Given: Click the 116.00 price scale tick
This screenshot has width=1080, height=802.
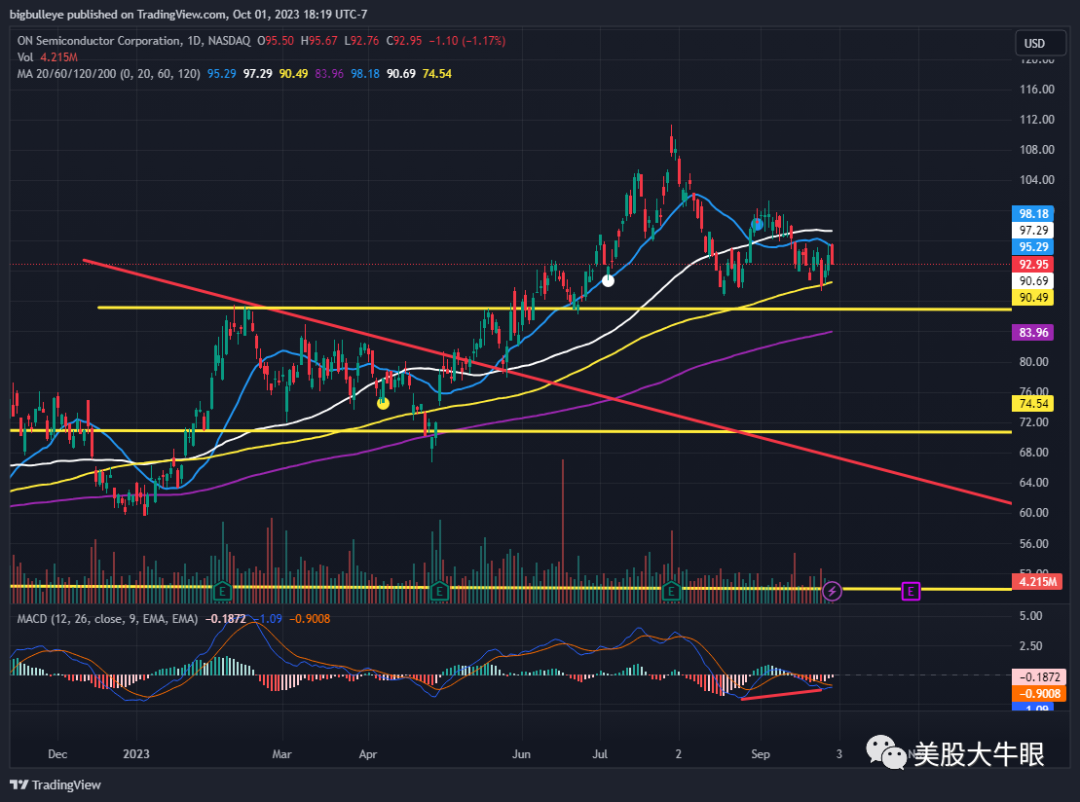Looking at the screenshot, I should [1037, 89].
